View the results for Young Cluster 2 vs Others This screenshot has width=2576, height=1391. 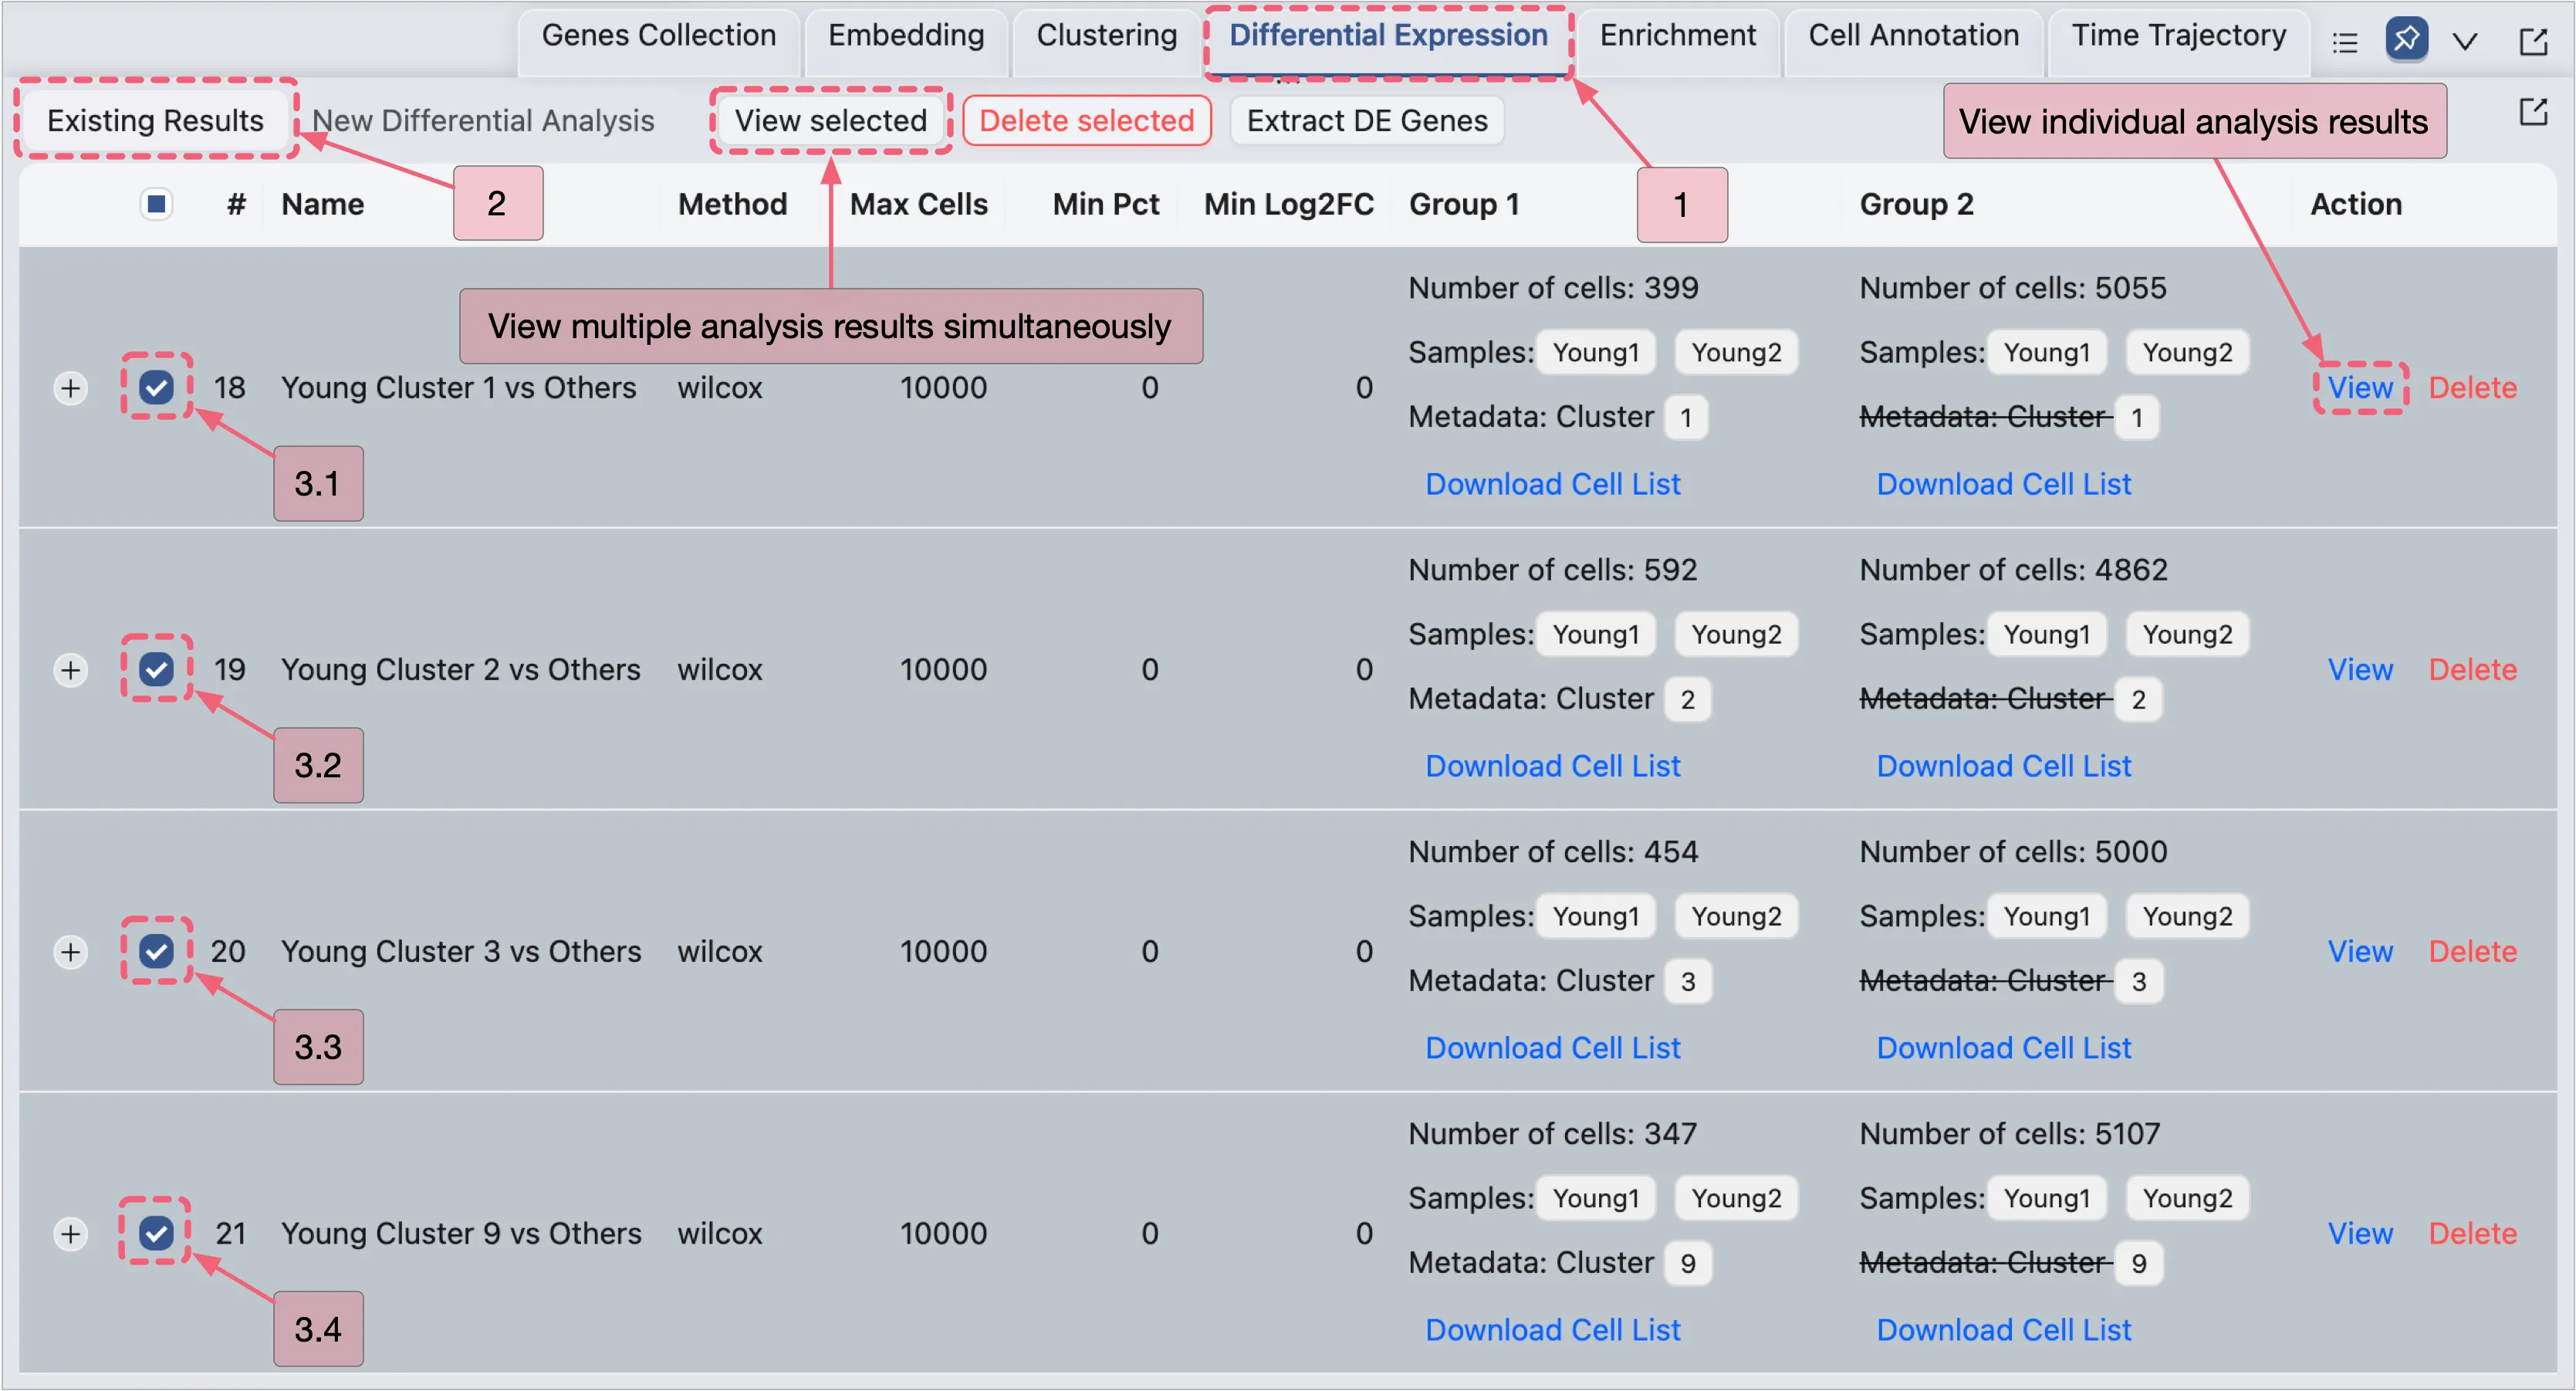point(2359,670)
